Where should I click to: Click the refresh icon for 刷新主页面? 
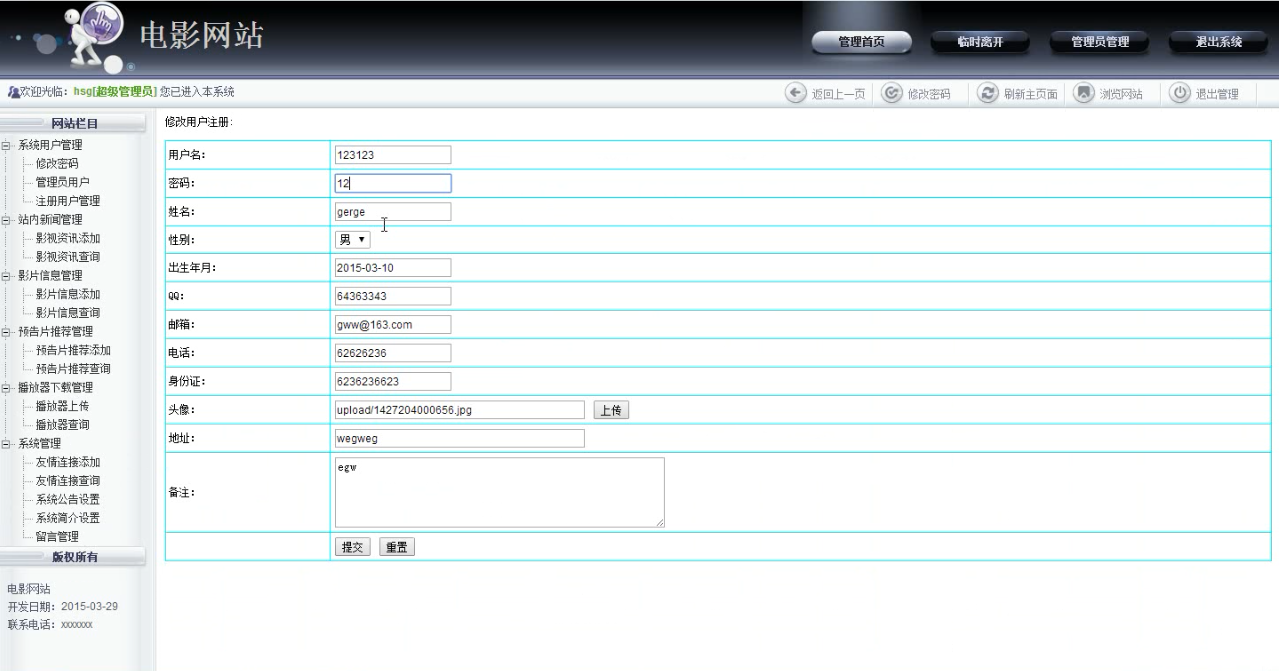click(990, 94)
